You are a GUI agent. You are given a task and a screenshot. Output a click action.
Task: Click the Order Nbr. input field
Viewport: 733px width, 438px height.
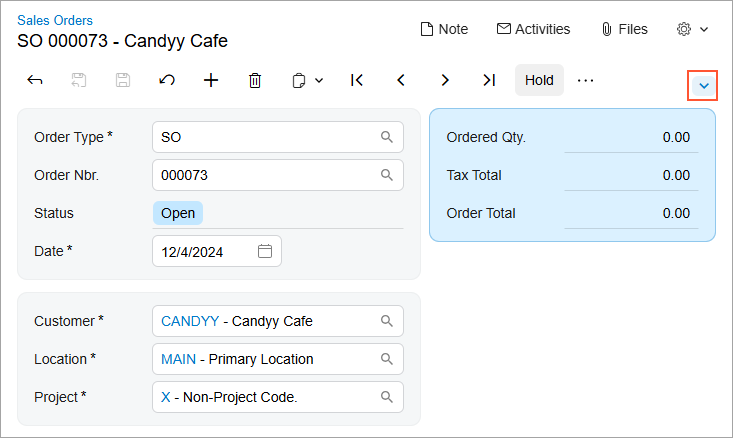265,175
